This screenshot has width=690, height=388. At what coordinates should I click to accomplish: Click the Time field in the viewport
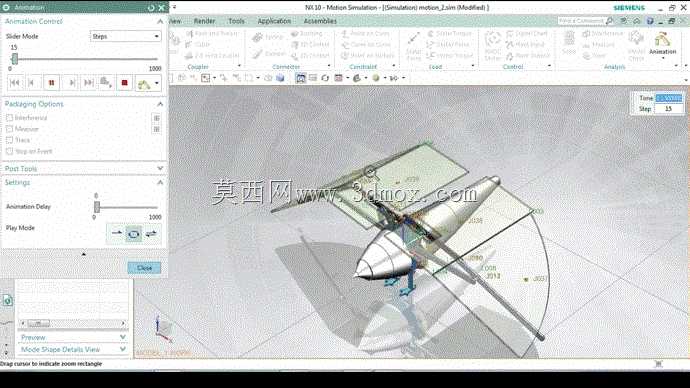(669, 98)
